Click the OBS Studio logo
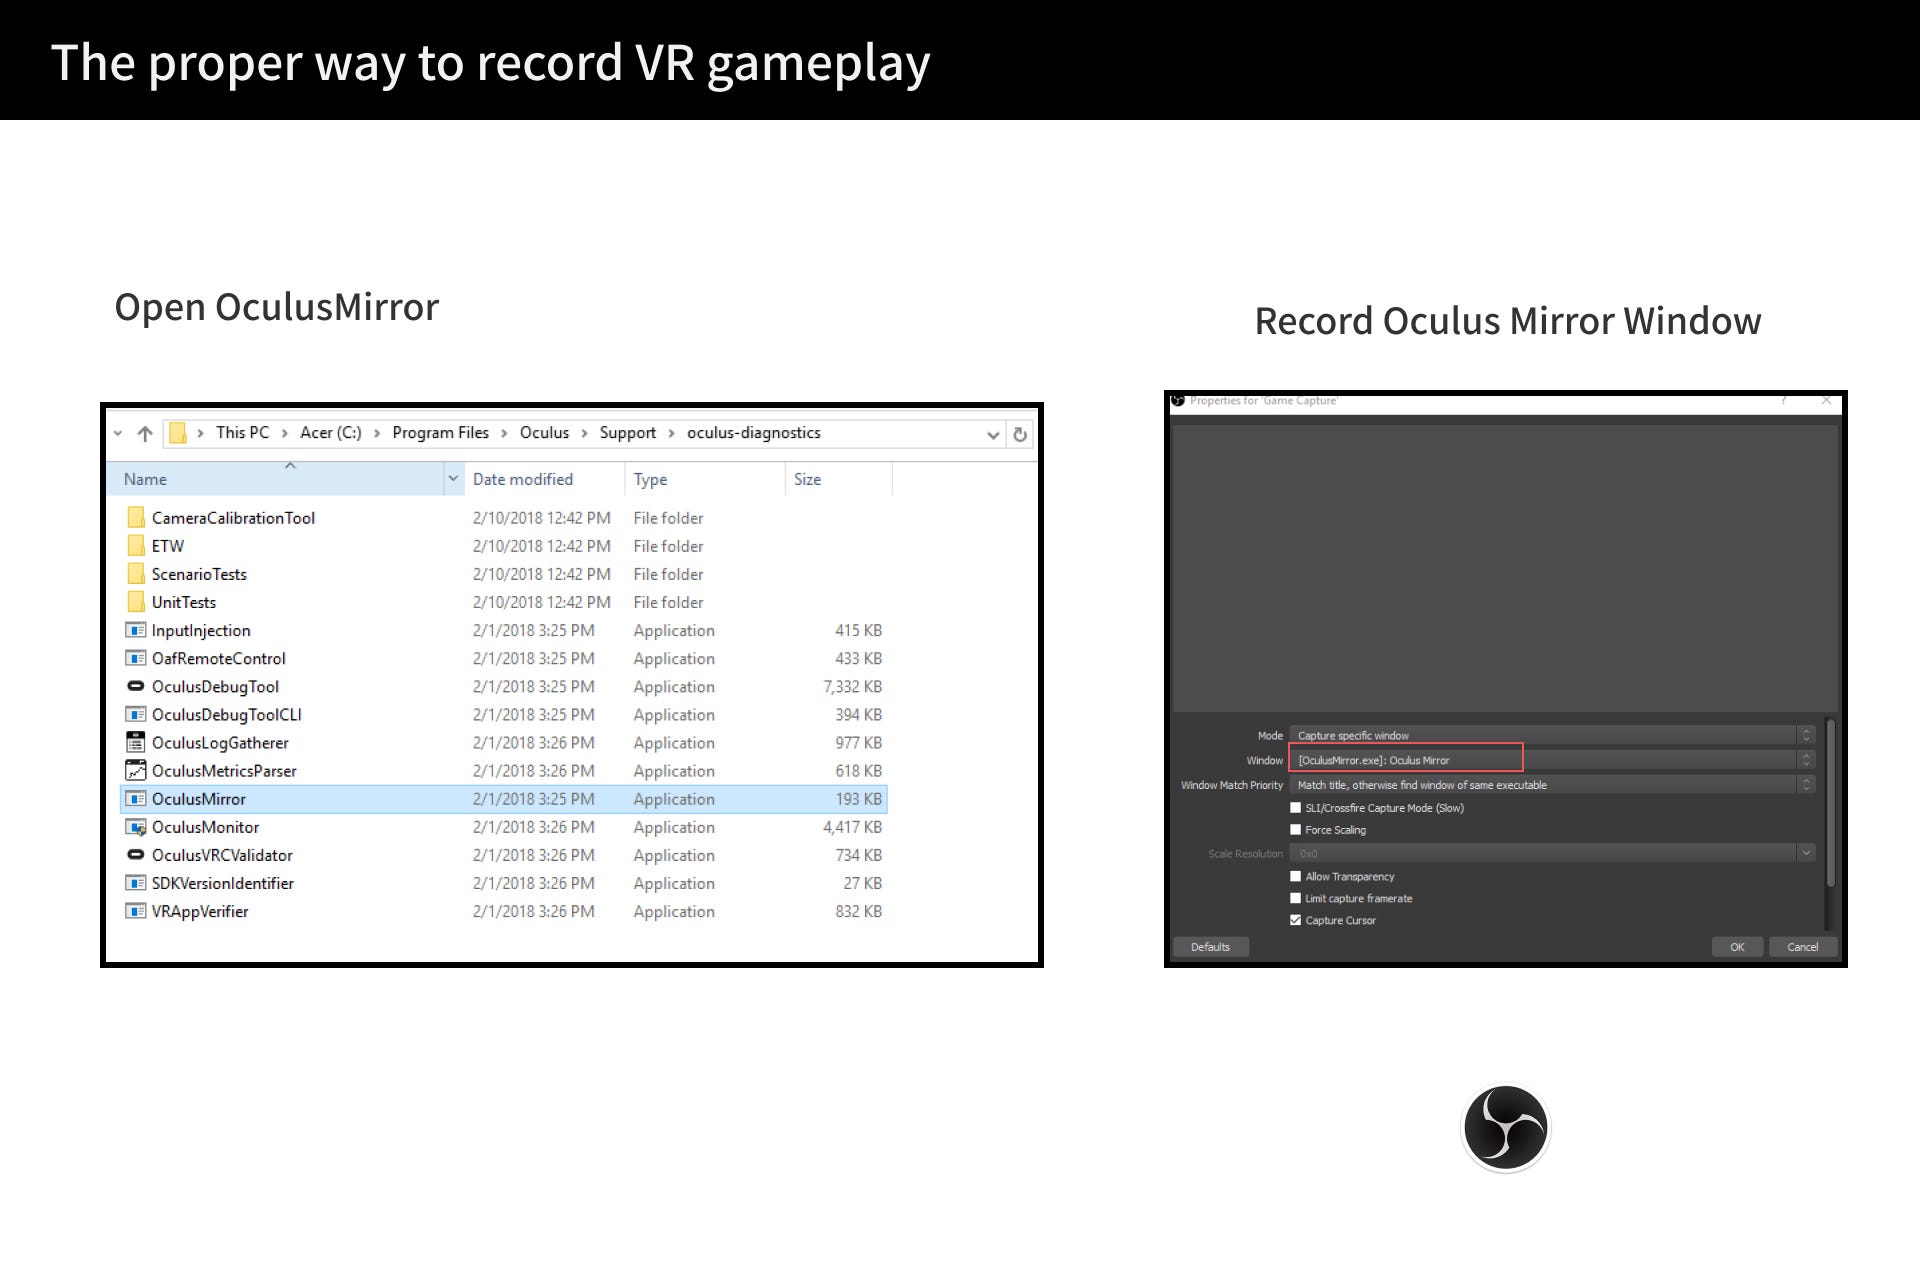Viewport: 1920px width, 1280px height. 1505,1127
